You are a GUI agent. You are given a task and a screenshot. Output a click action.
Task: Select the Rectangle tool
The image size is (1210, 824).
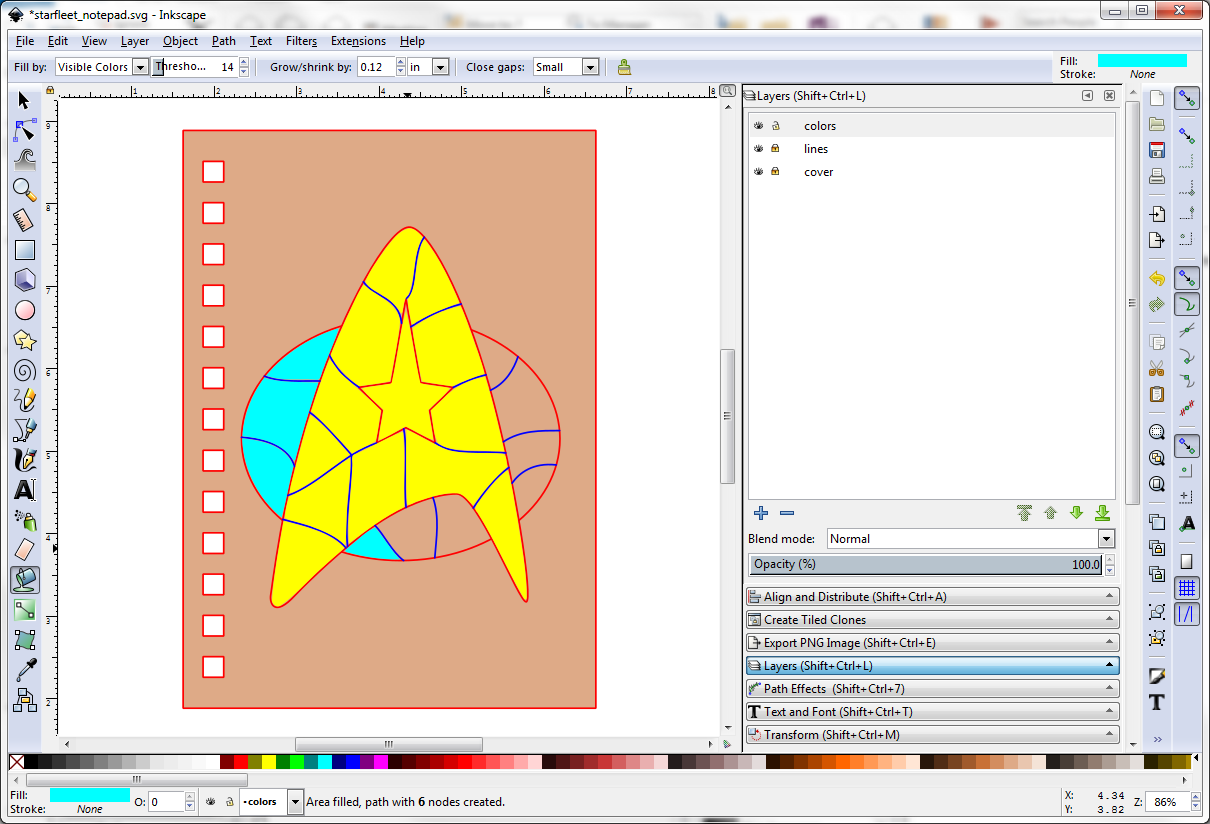[x=24, y=250]
